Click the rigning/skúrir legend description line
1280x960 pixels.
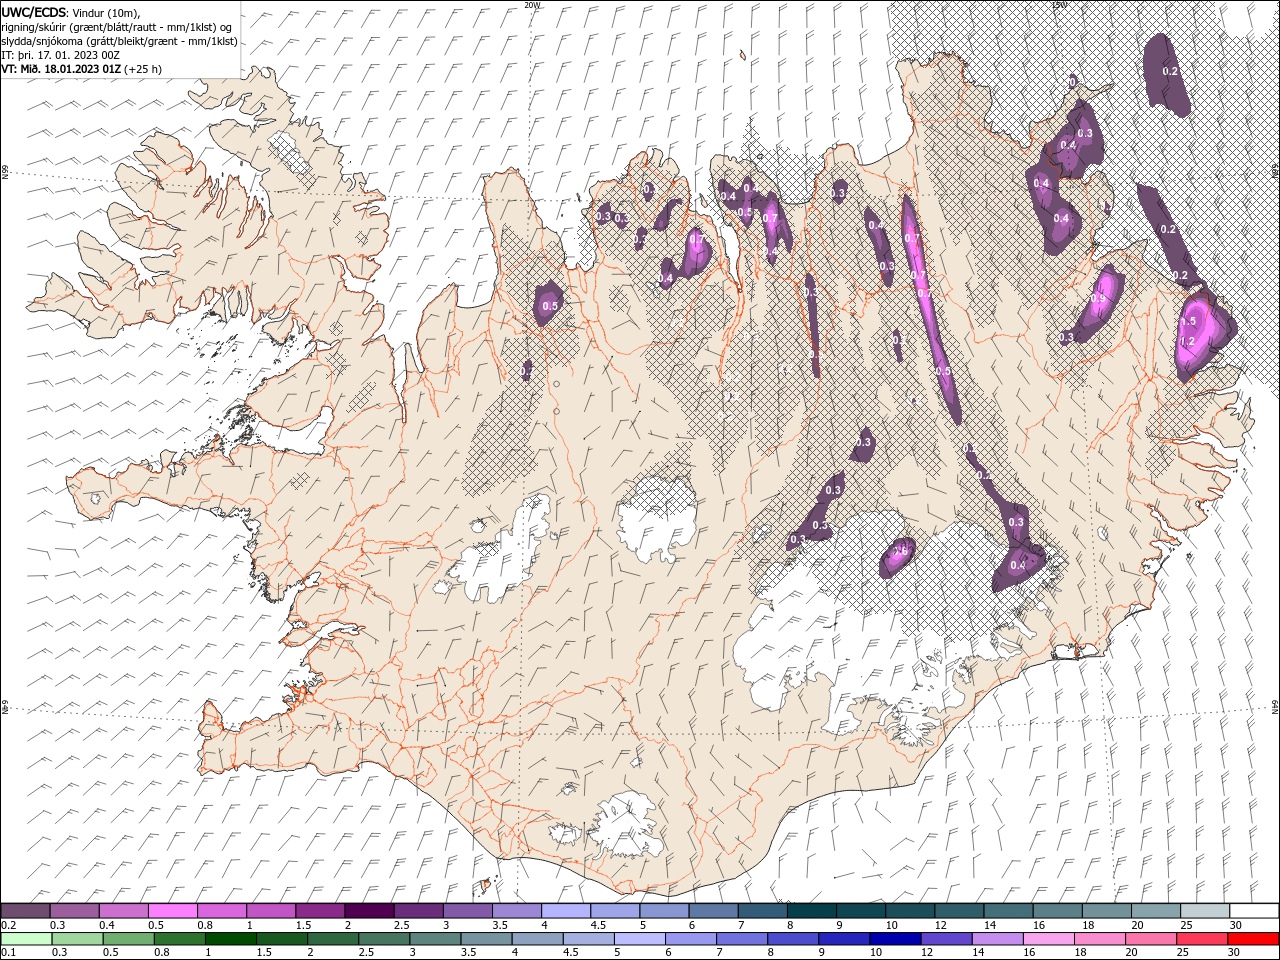tap(118, 26)
